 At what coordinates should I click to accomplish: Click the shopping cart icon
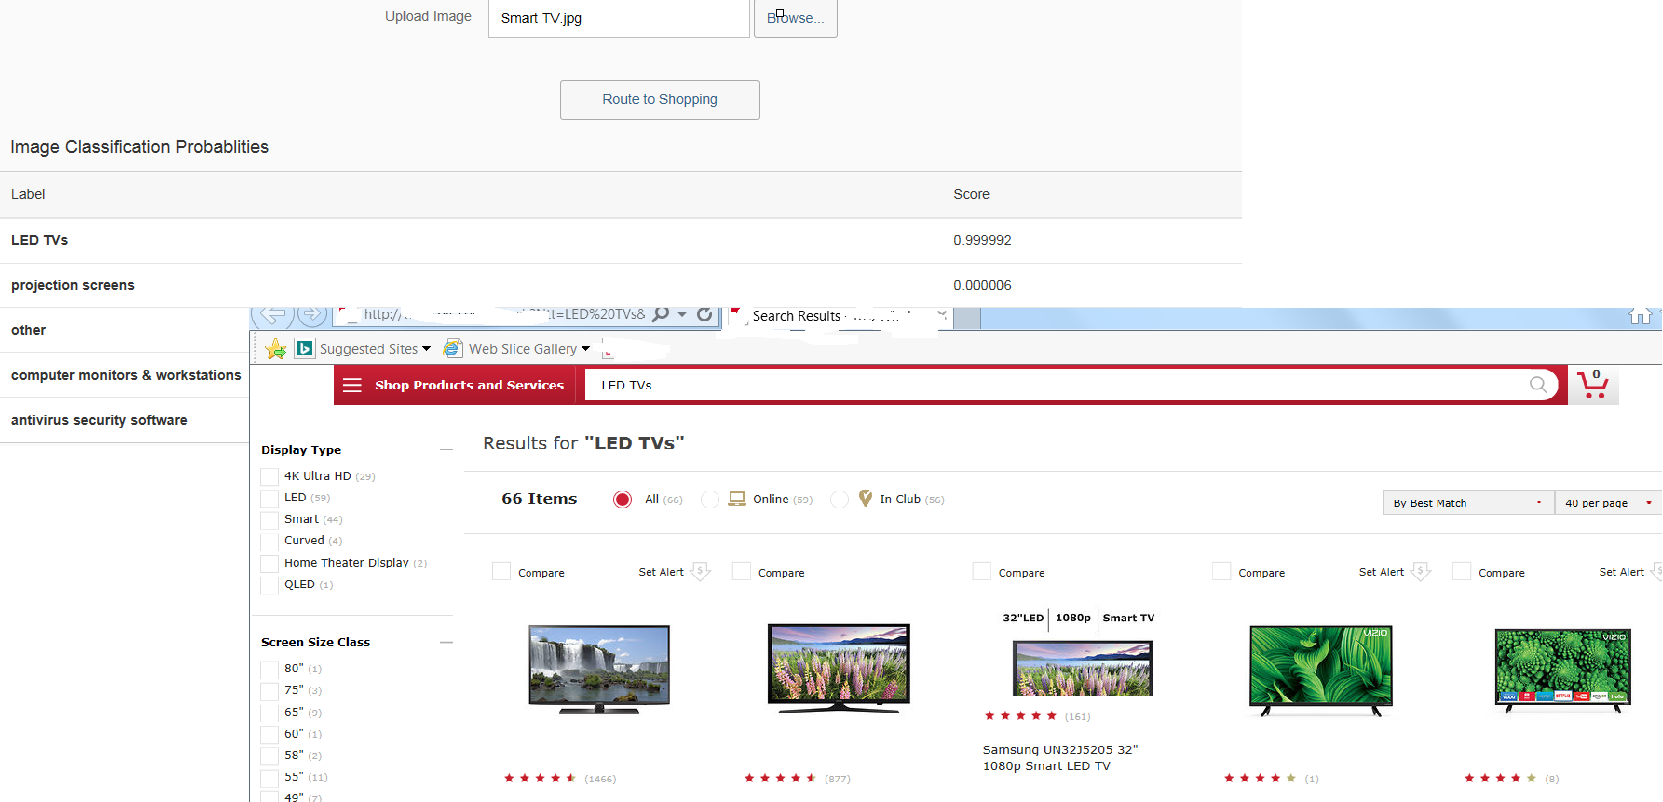[1592, 385]
